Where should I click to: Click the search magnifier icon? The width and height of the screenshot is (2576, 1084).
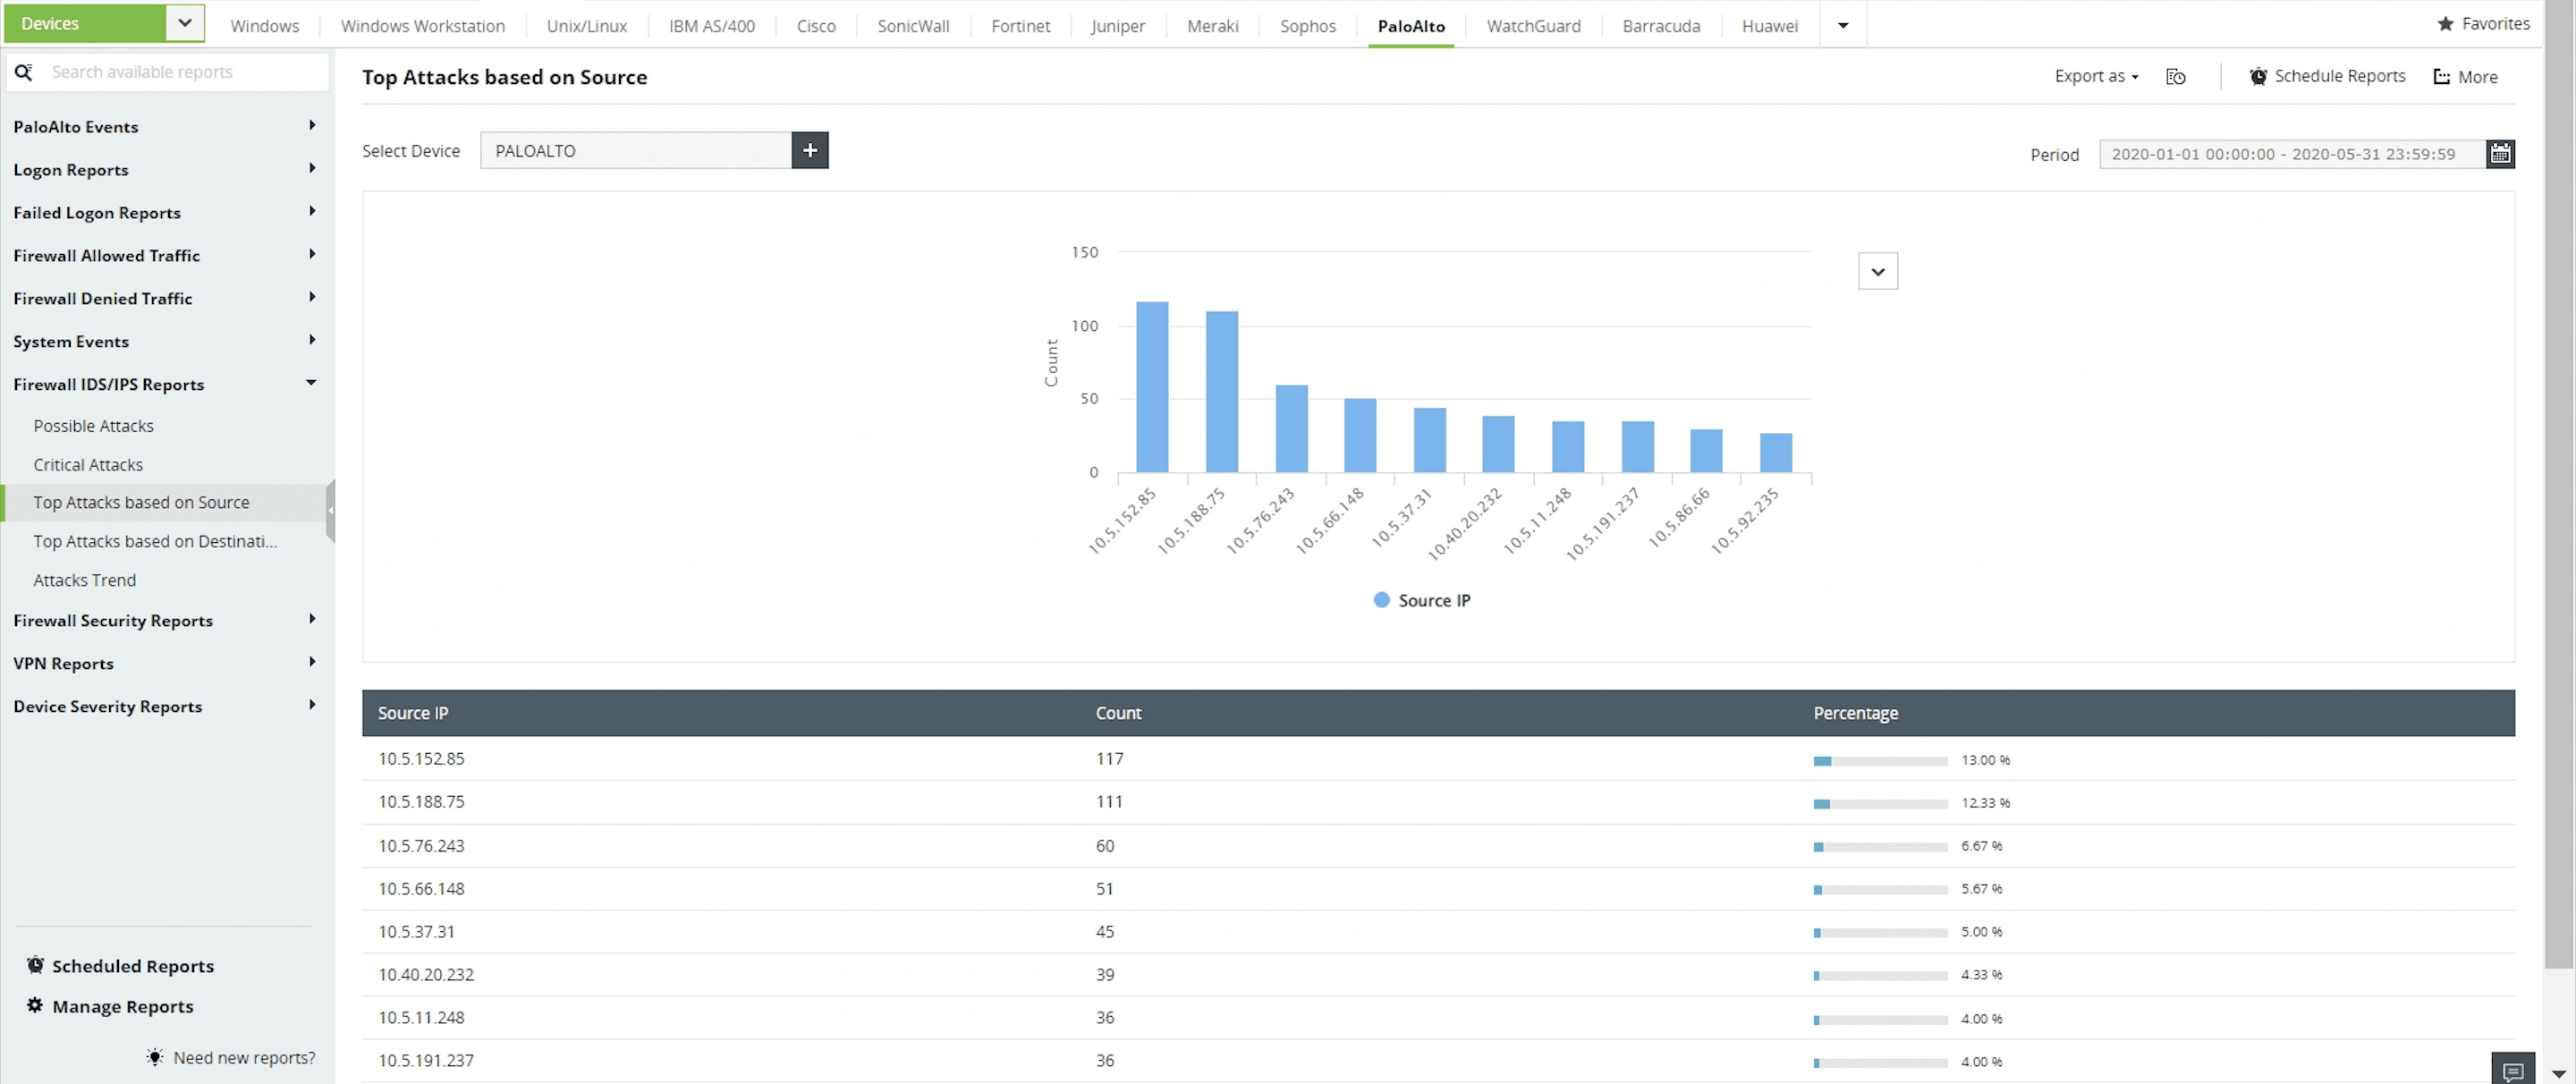(x=24, y=72)
